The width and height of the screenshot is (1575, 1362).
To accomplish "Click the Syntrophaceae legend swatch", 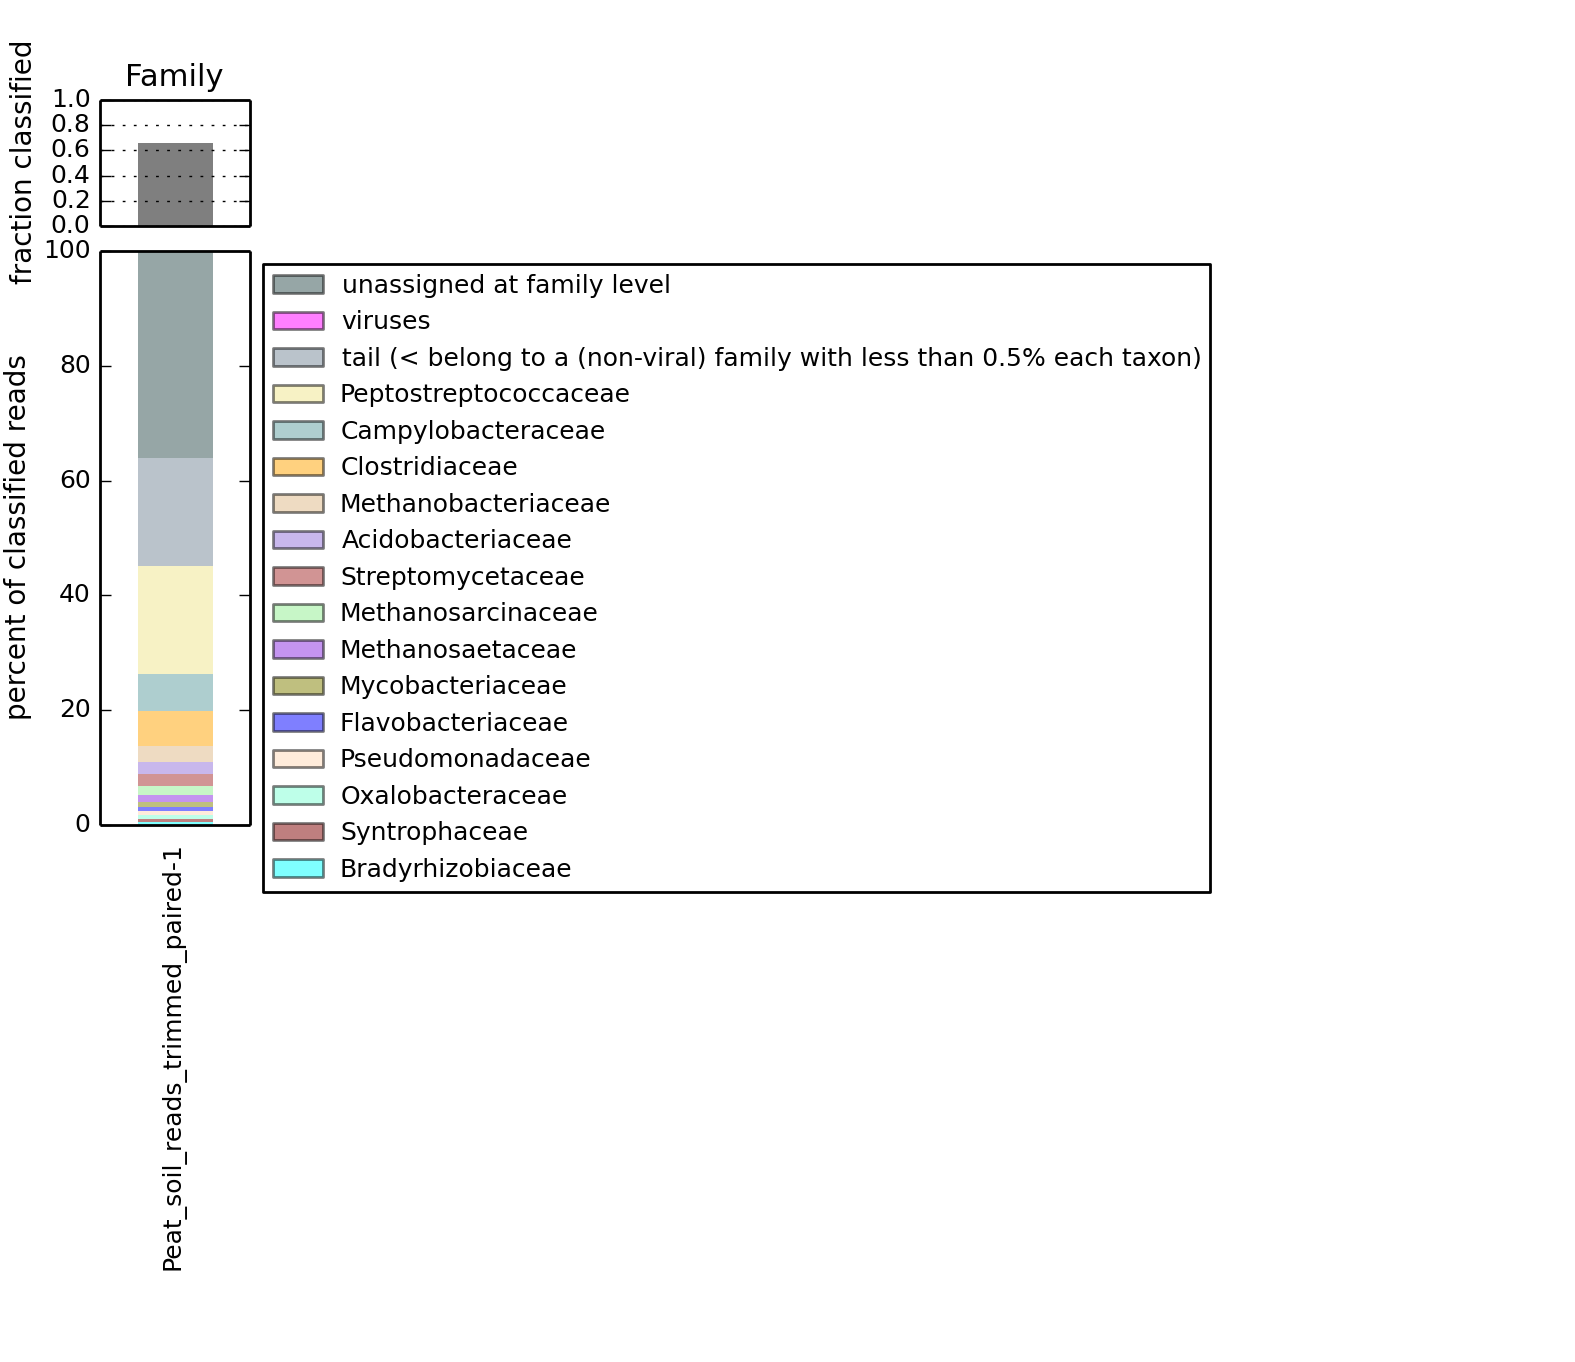I will [298, 832].
